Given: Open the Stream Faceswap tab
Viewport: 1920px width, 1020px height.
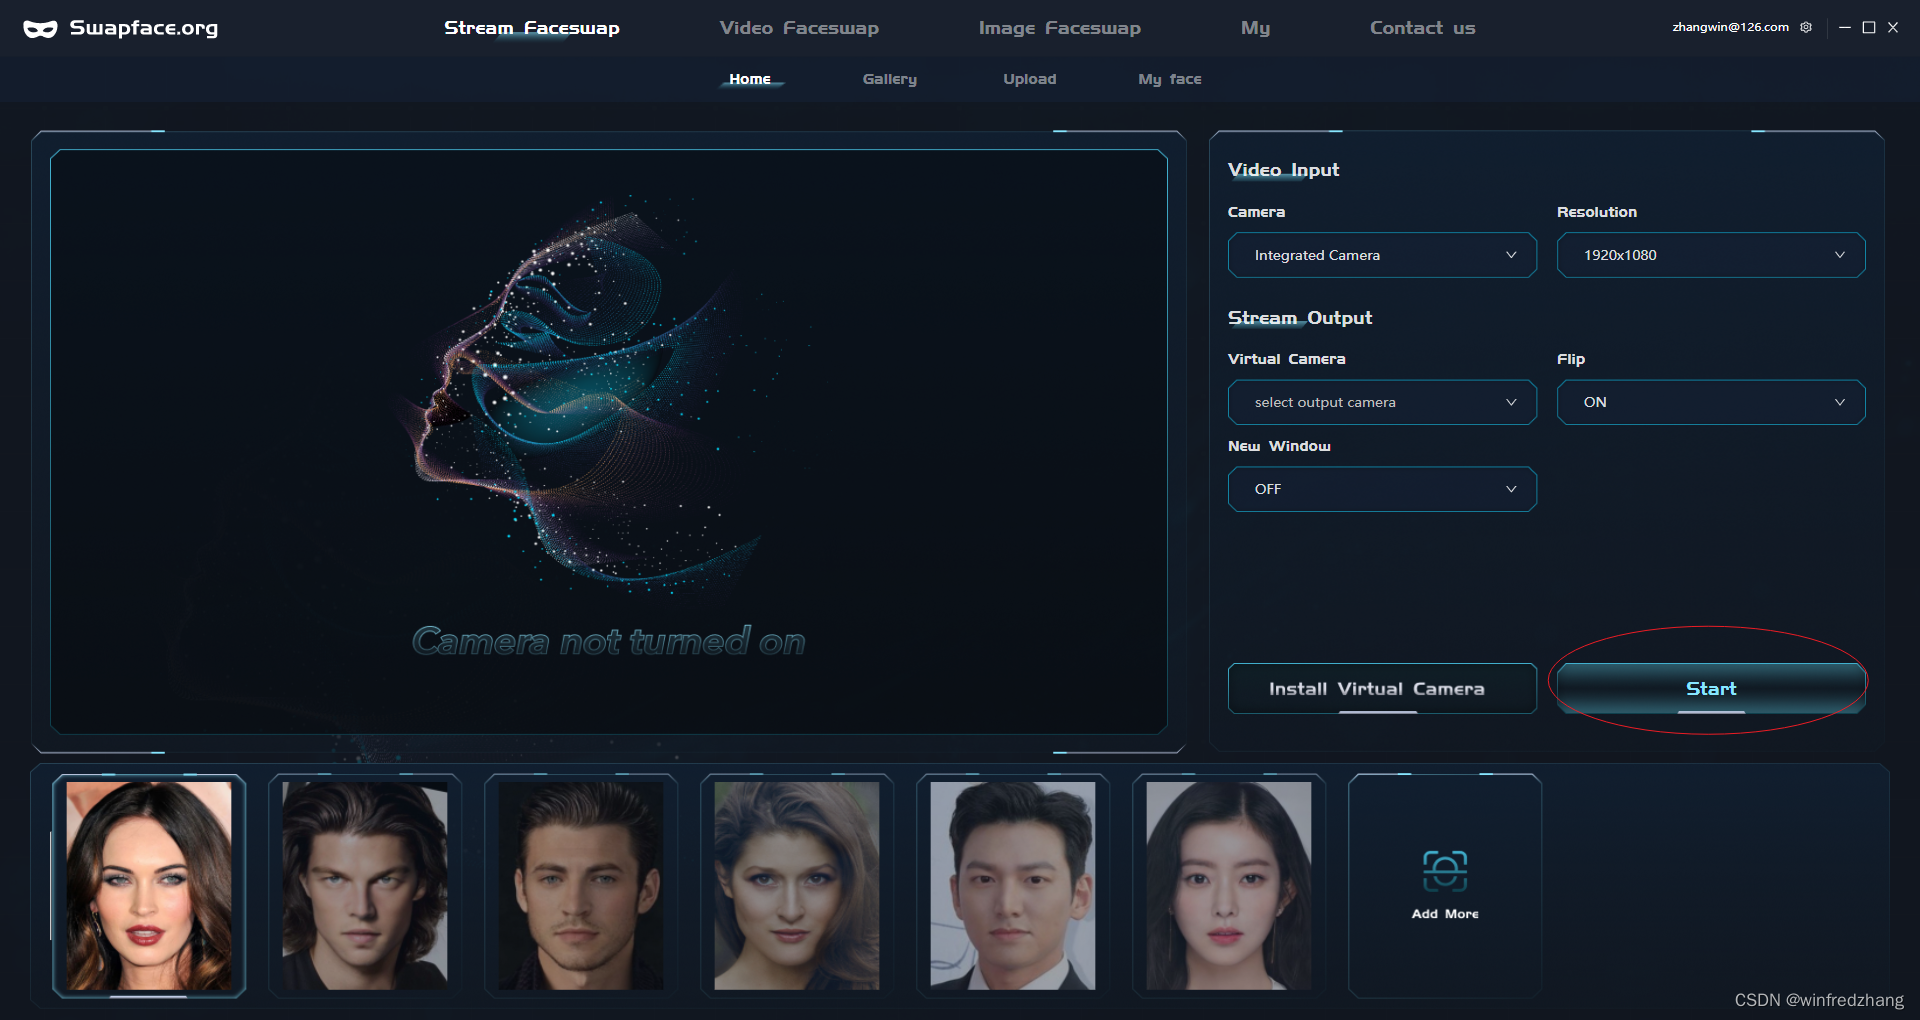Looking at the screenshot, I should [x=531, y=28].
